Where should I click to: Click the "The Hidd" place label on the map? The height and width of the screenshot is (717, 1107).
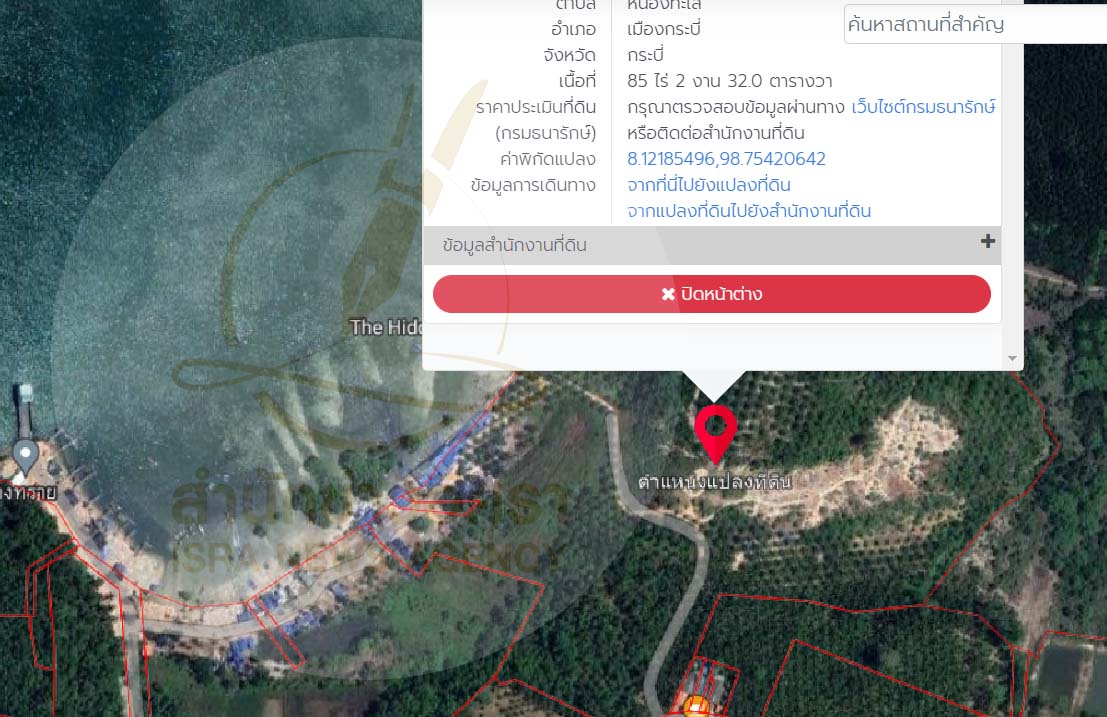click(387, 326)
